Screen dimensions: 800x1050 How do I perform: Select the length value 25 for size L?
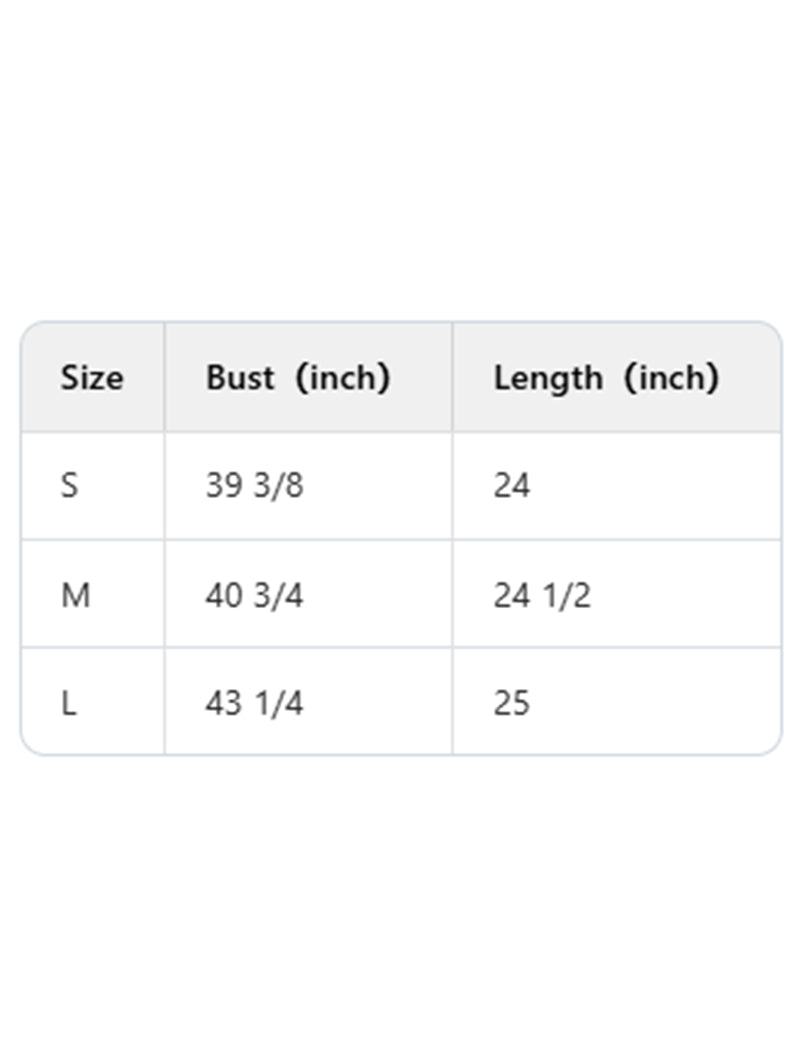coord(512,703)
